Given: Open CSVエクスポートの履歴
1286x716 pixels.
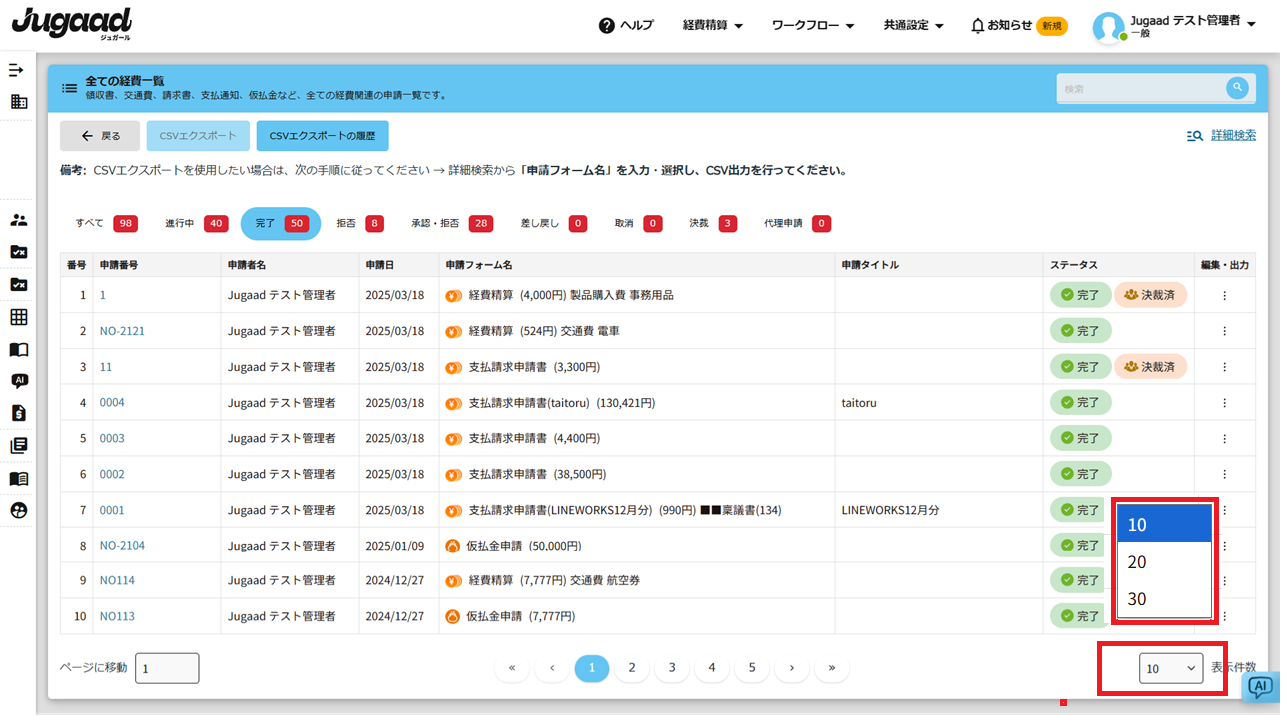Looking at the screenshot, I should click(x=322, y=136).
